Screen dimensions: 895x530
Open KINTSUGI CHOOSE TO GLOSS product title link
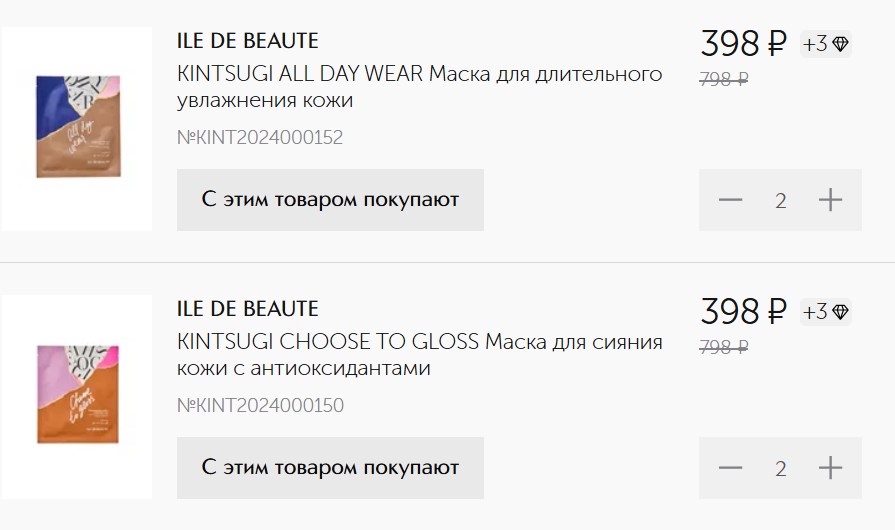pos(420,355)
